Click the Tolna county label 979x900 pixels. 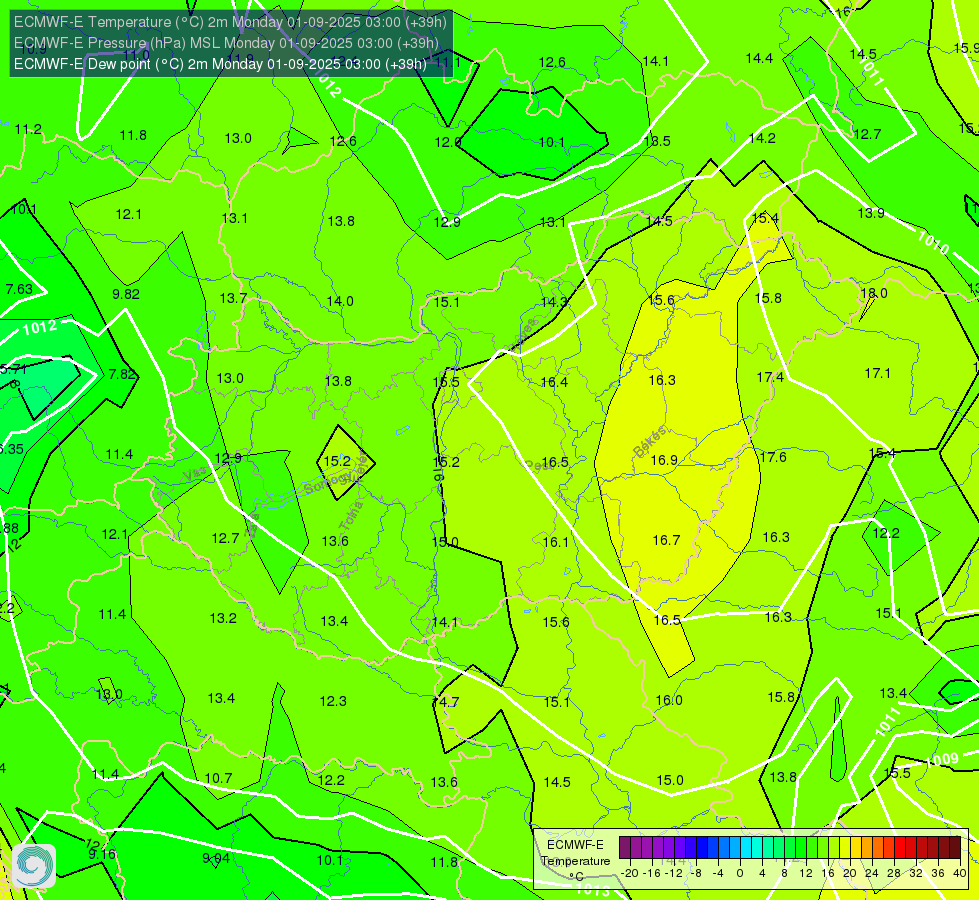(351, 515)
